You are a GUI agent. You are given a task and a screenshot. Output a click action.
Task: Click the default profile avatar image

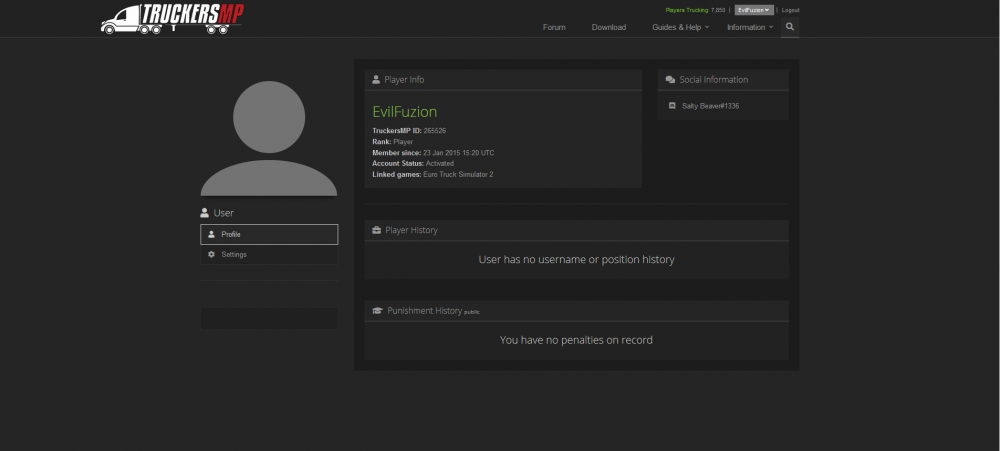pyautogui.click(x=268, y=137)
